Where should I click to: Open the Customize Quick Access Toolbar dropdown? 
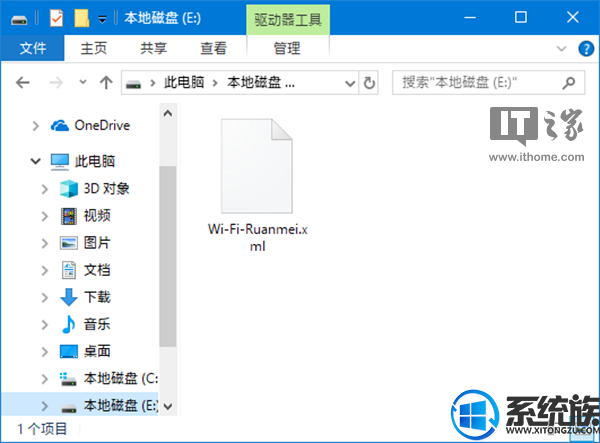pos(102,19)
